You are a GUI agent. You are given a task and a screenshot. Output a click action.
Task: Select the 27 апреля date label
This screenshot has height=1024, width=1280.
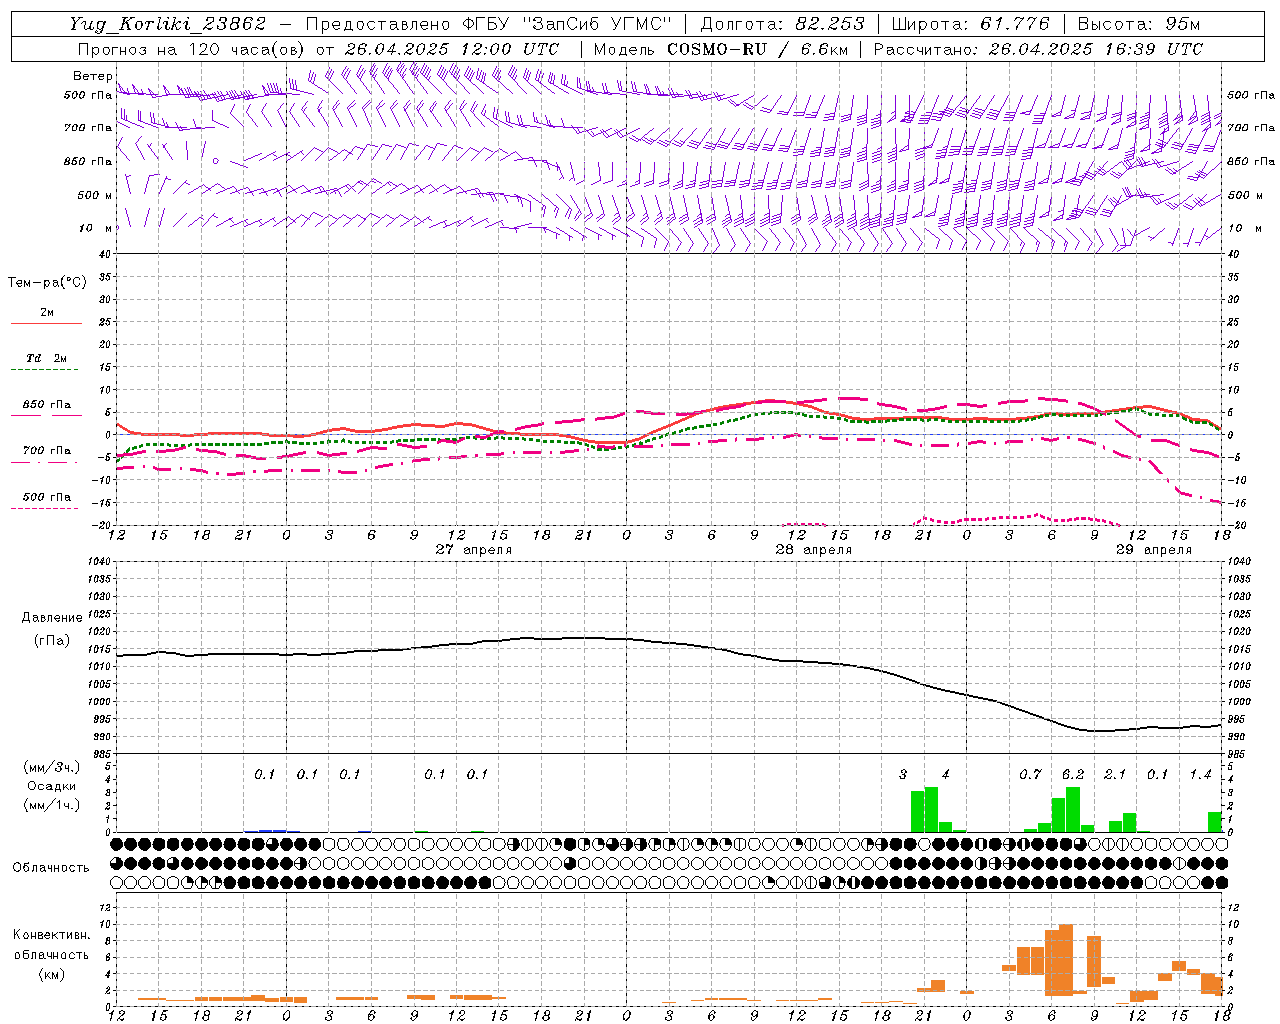point(474,550)
